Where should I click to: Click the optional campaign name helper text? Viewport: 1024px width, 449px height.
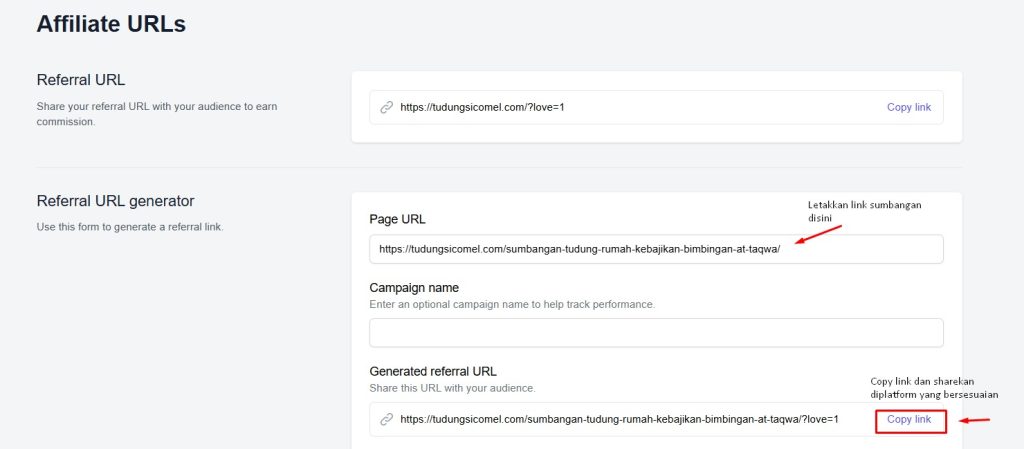click(x=512, y=304)
